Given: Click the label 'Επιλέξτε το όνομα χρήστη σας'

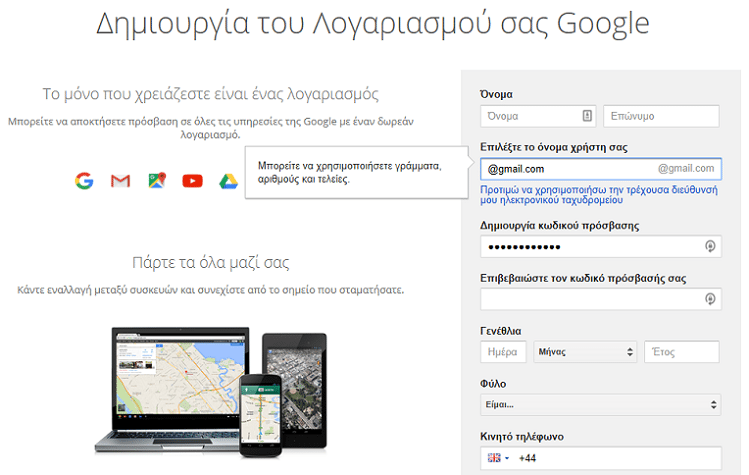Looking at the screenshot, I should pos(554,147).
